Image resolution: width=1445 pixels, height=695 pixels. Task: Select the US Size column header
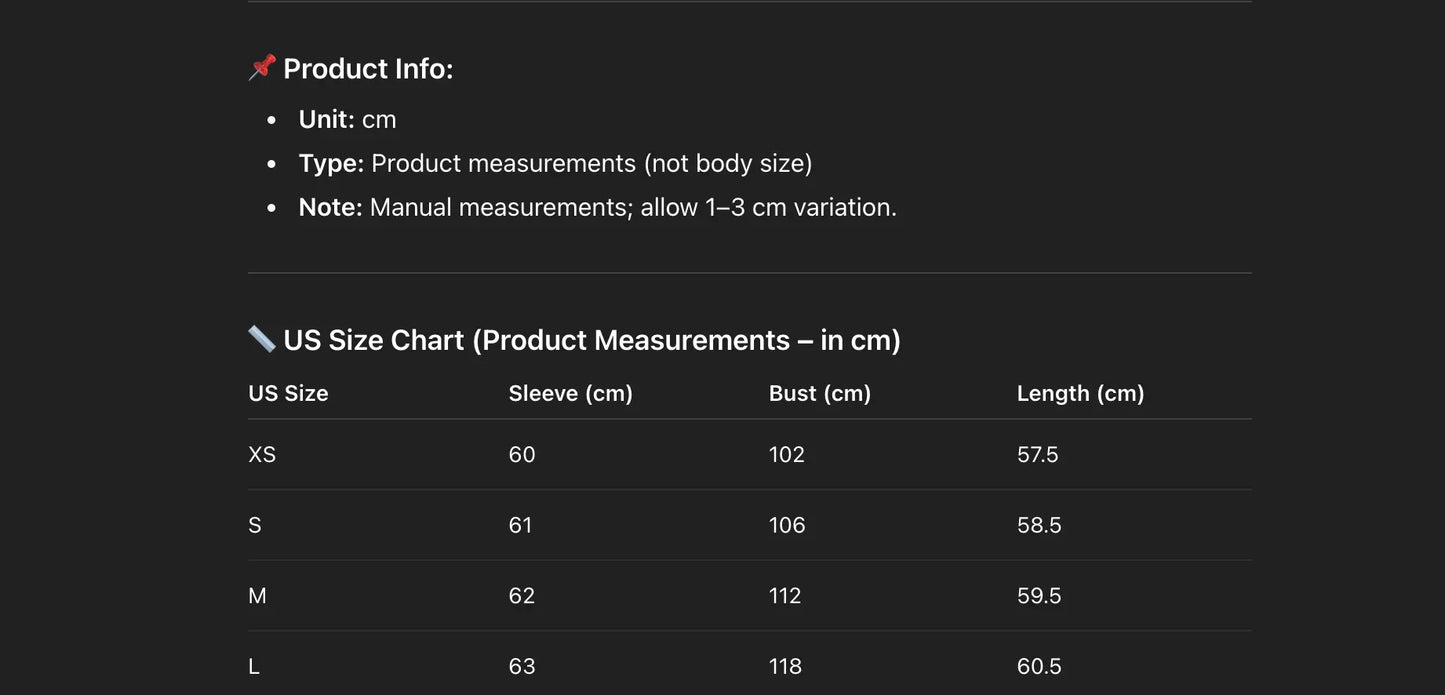coord(288,394)
